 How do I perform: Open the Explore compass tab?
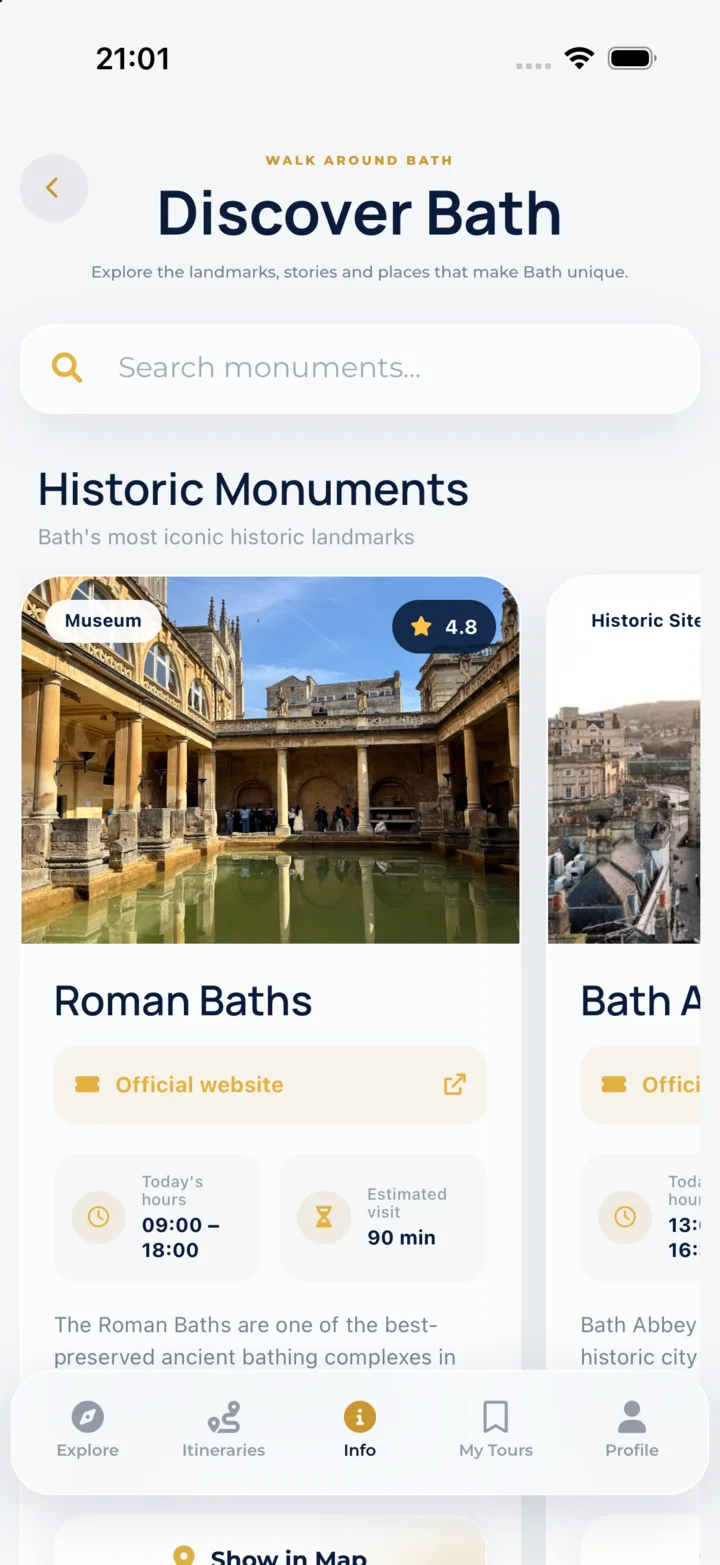click(87, 1431)
